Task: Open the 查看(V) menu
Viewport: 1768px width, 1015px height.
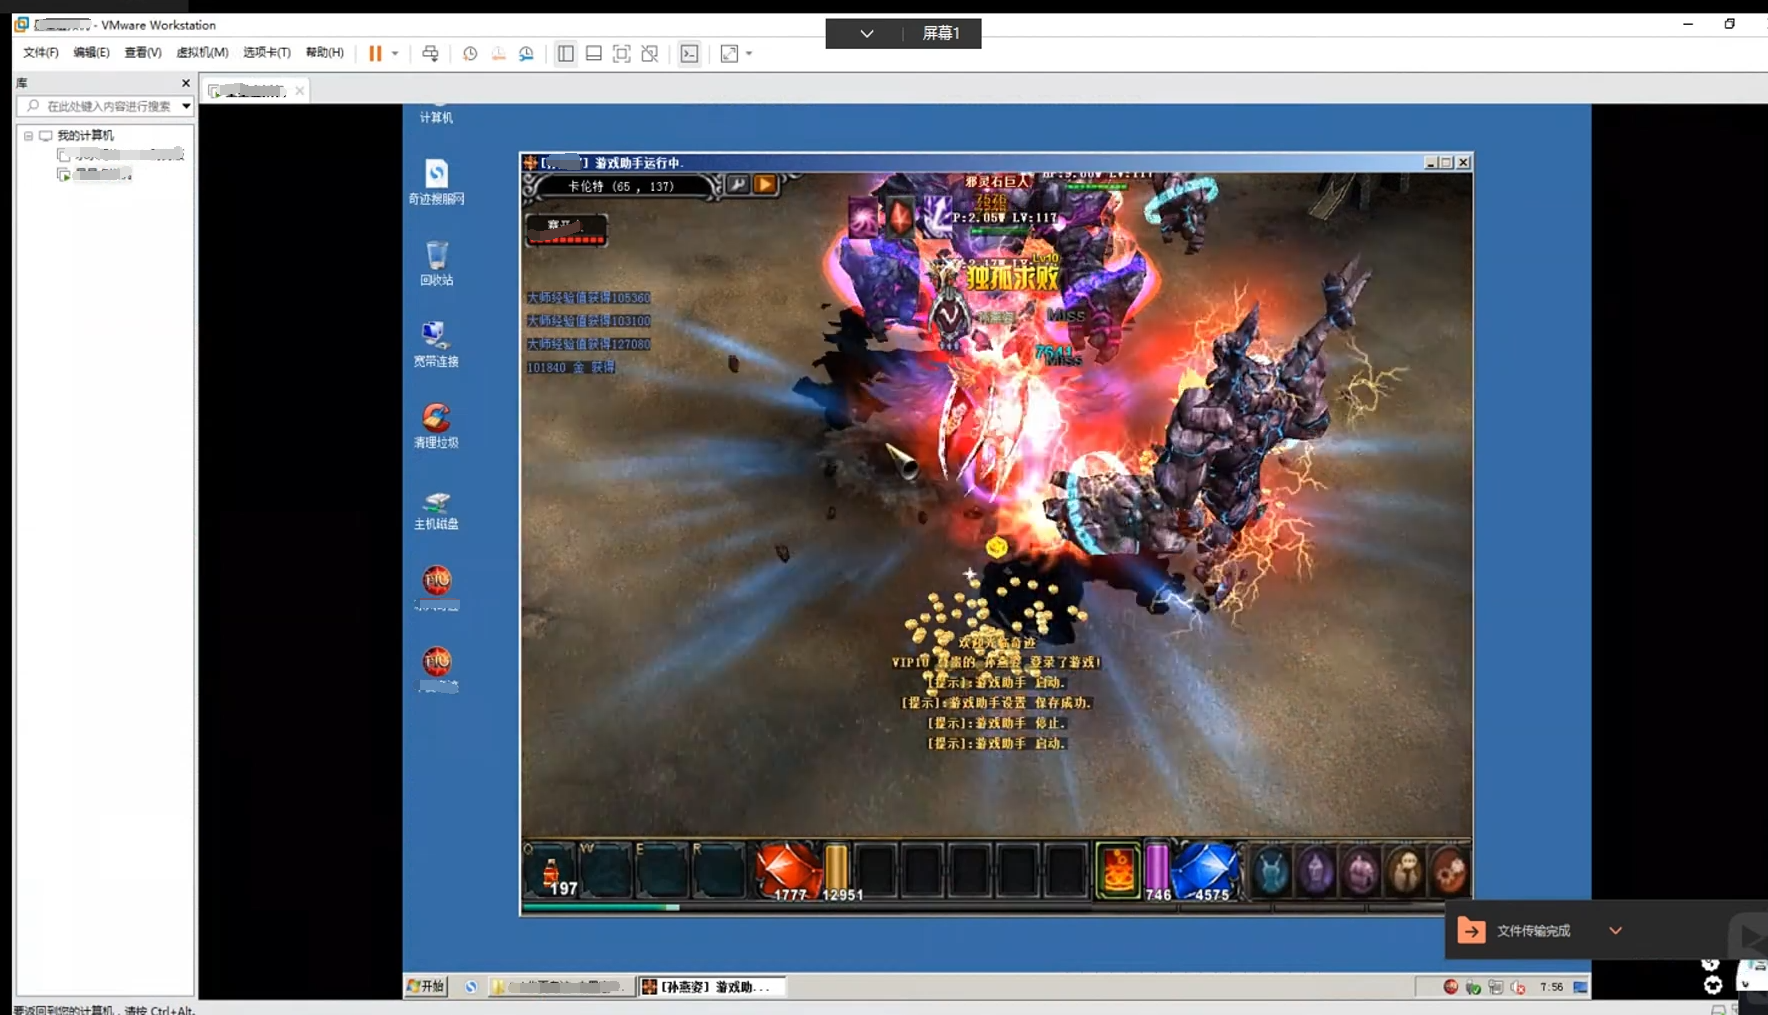Action: [142, 53]
